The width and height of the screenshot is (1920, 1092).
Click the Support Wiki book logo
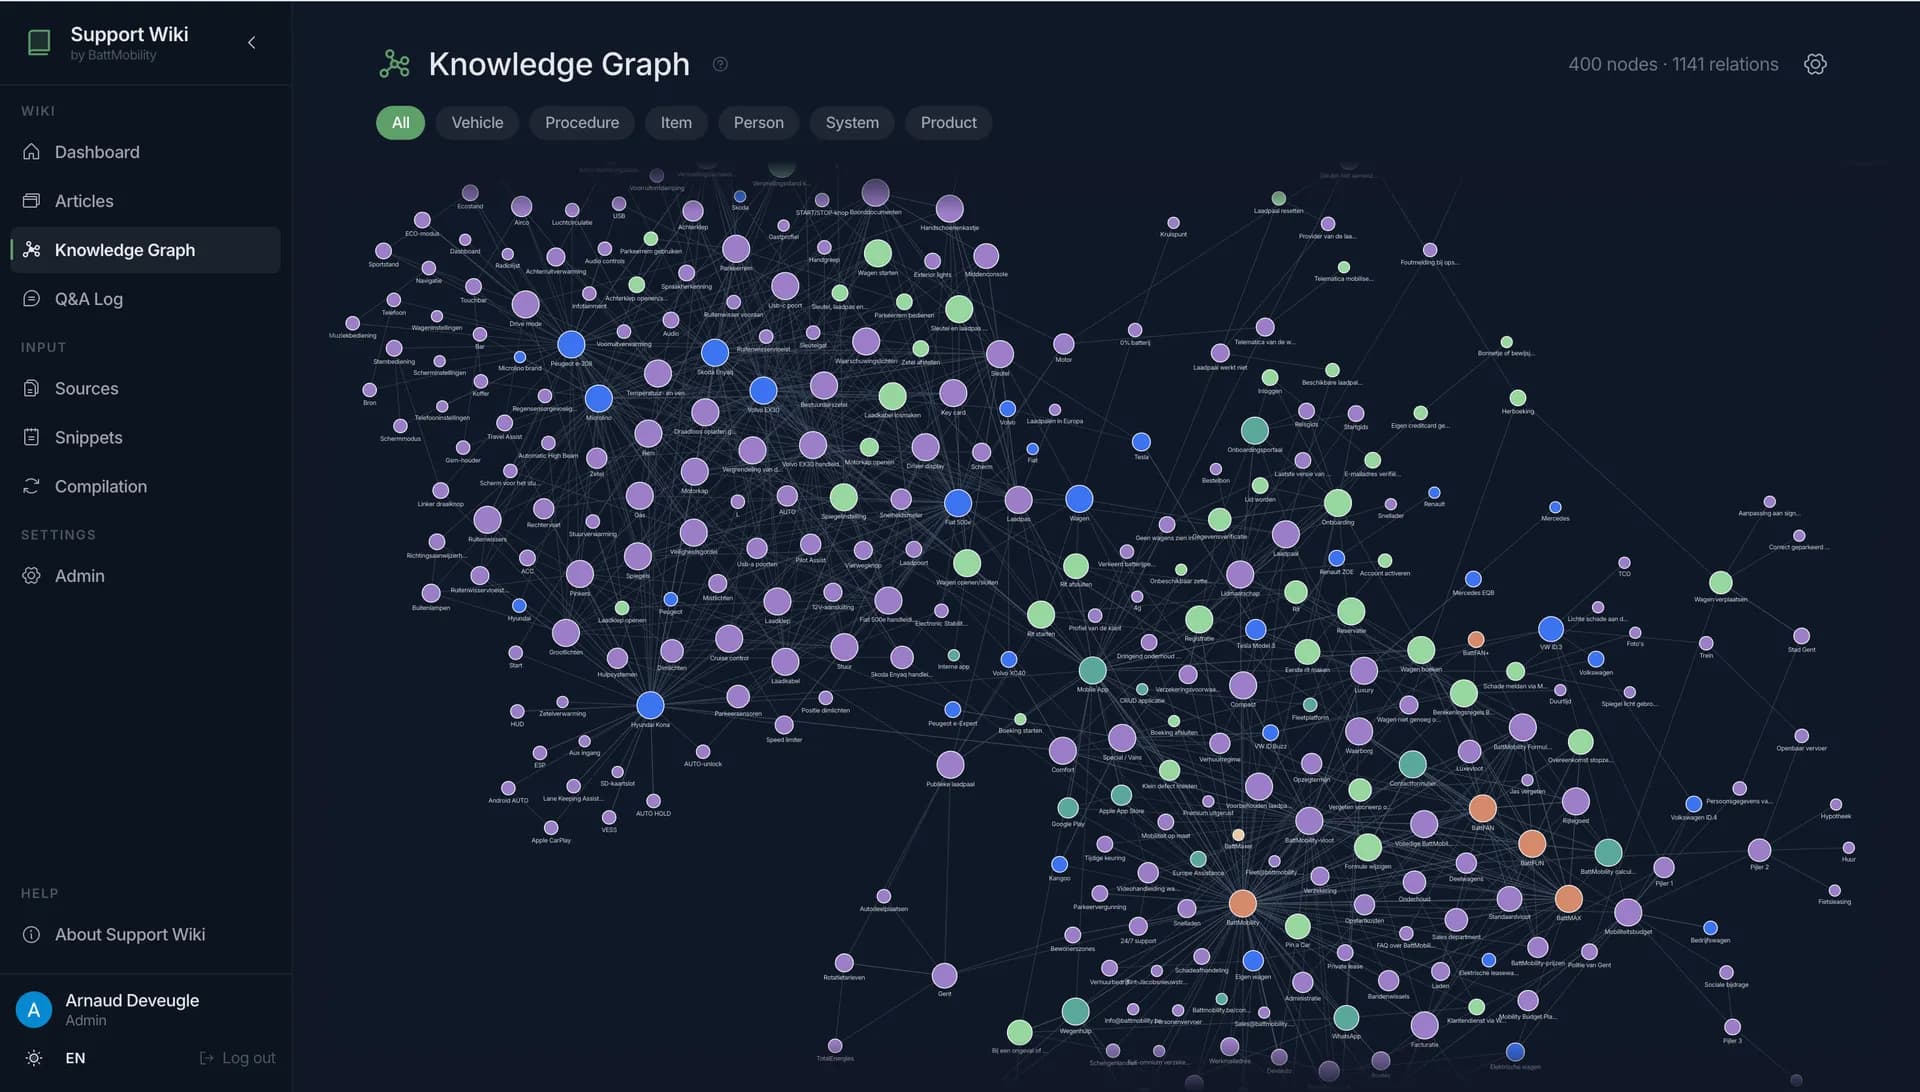click(39, 42)
